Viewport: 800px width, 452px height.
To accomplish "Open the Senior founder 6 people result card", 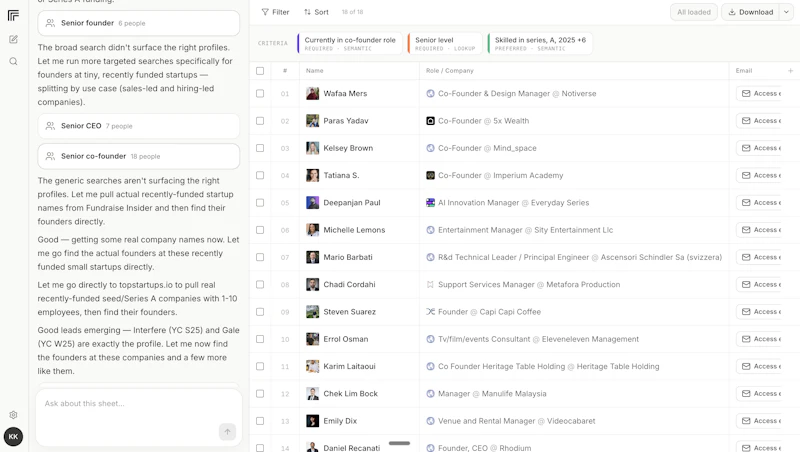I will click(139, 23).
